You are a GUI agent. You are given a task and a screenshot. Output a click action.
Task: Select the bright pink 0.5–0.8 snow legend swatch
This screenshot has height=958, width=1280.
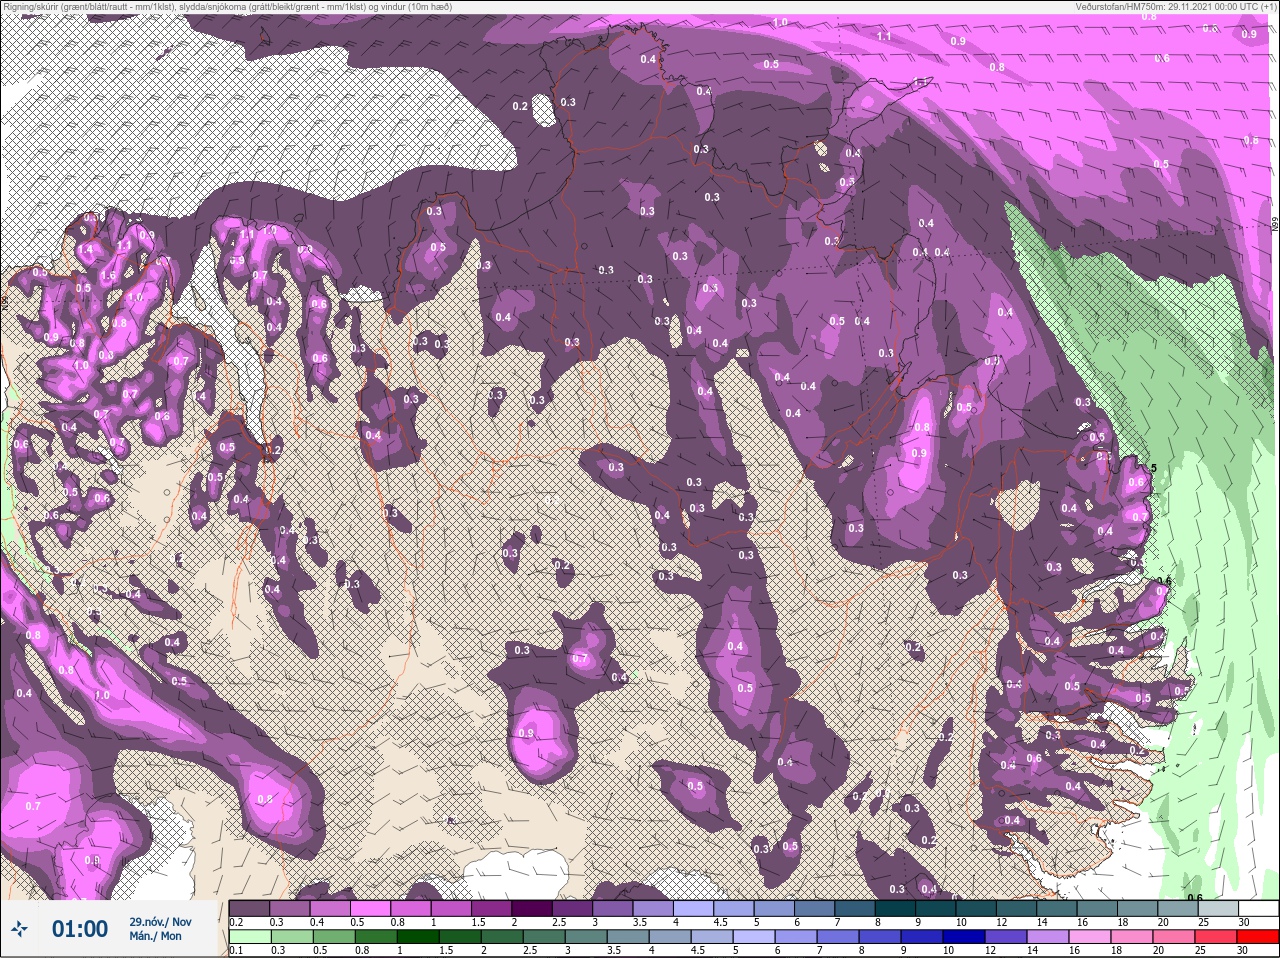pyautogui.click(x=372, y=908)
